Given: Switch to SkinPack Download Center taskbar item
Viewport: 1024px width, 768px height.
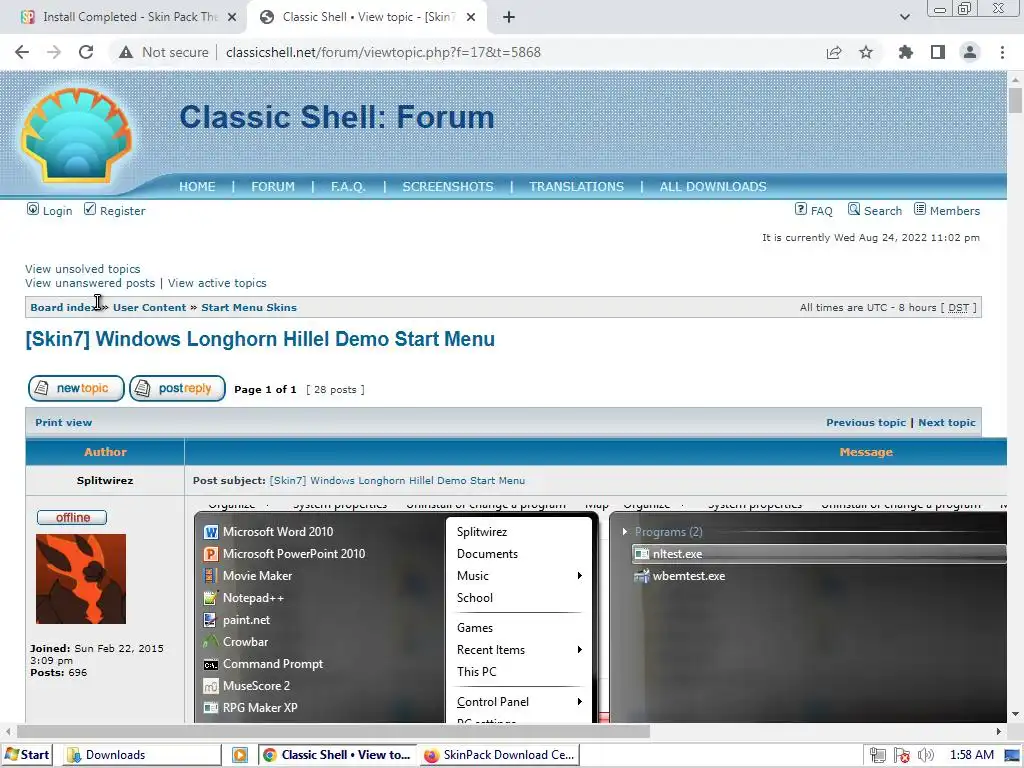Looking at the screenshot, I should [x=500, y=755].
